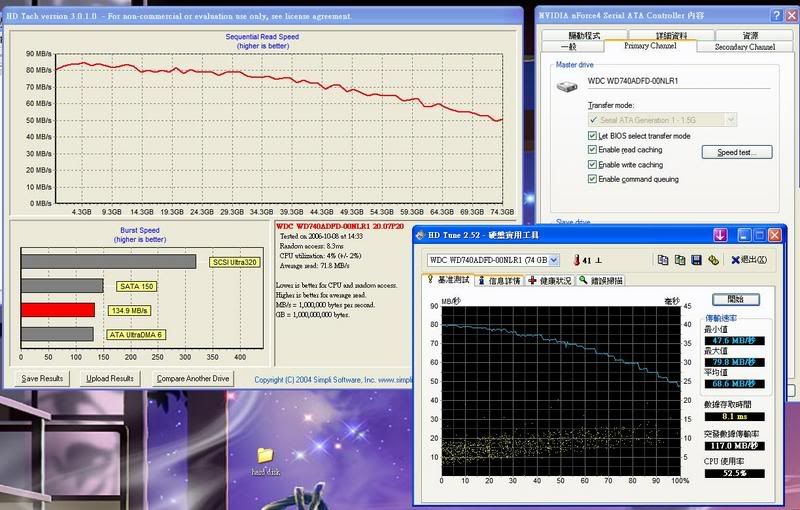Toggle Enable read caching checkbox

pos(592,149)
